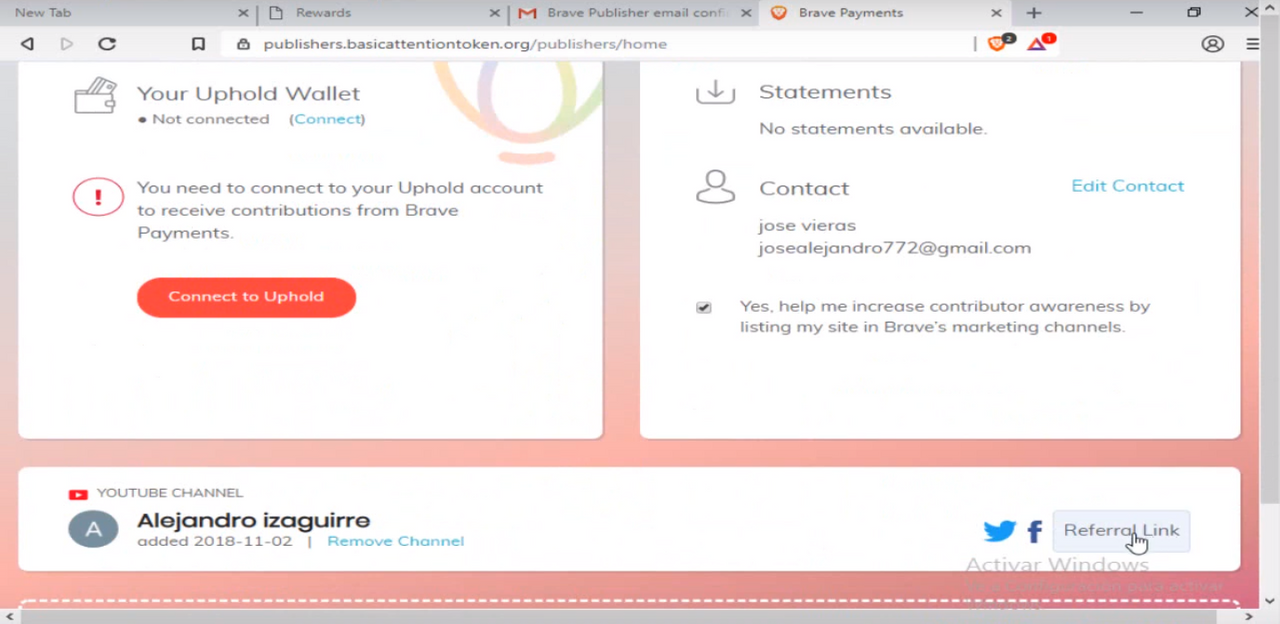Click the Remove Channel link
Viewport: 1280px width, 624px height.
point(395,541)
